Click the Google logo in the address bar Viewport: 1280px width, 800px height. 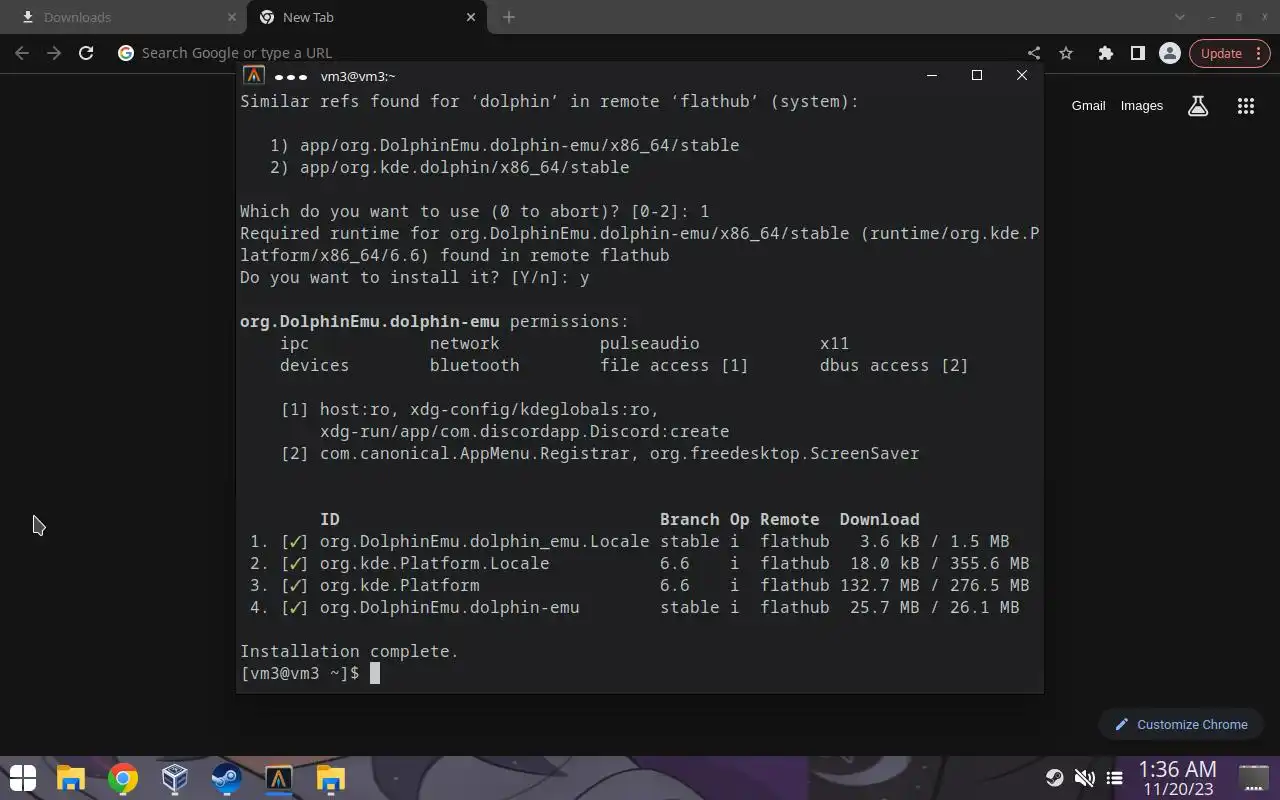click(x=126, y=53)
